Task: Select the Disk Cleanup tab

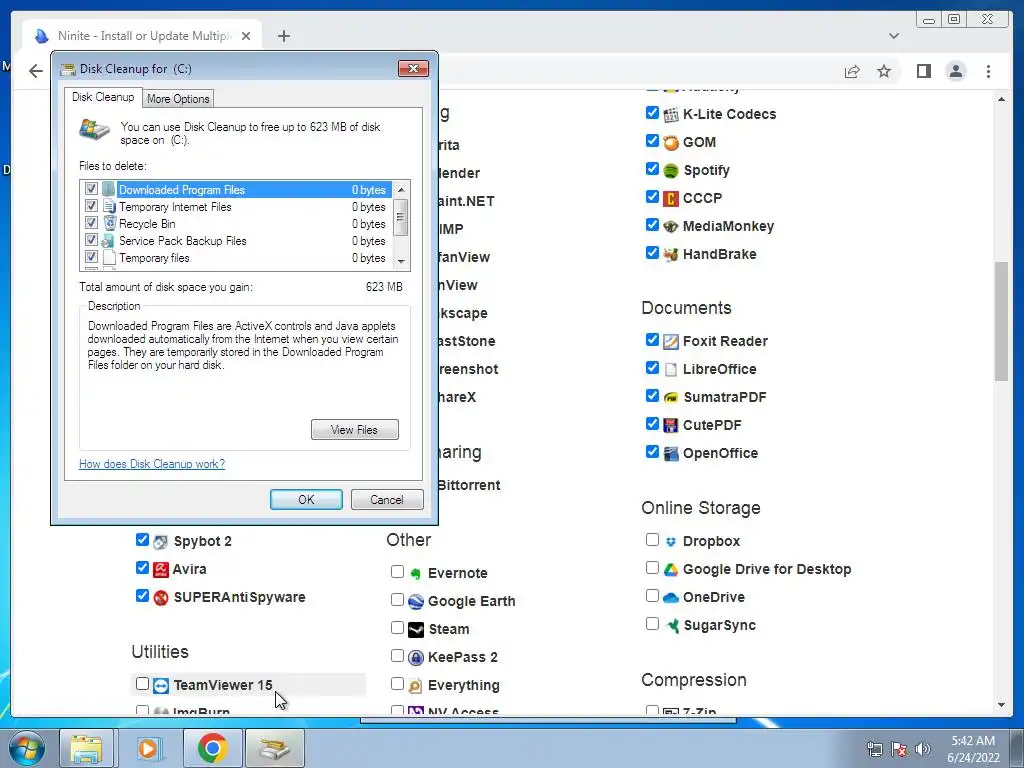Action: (103, 97)
